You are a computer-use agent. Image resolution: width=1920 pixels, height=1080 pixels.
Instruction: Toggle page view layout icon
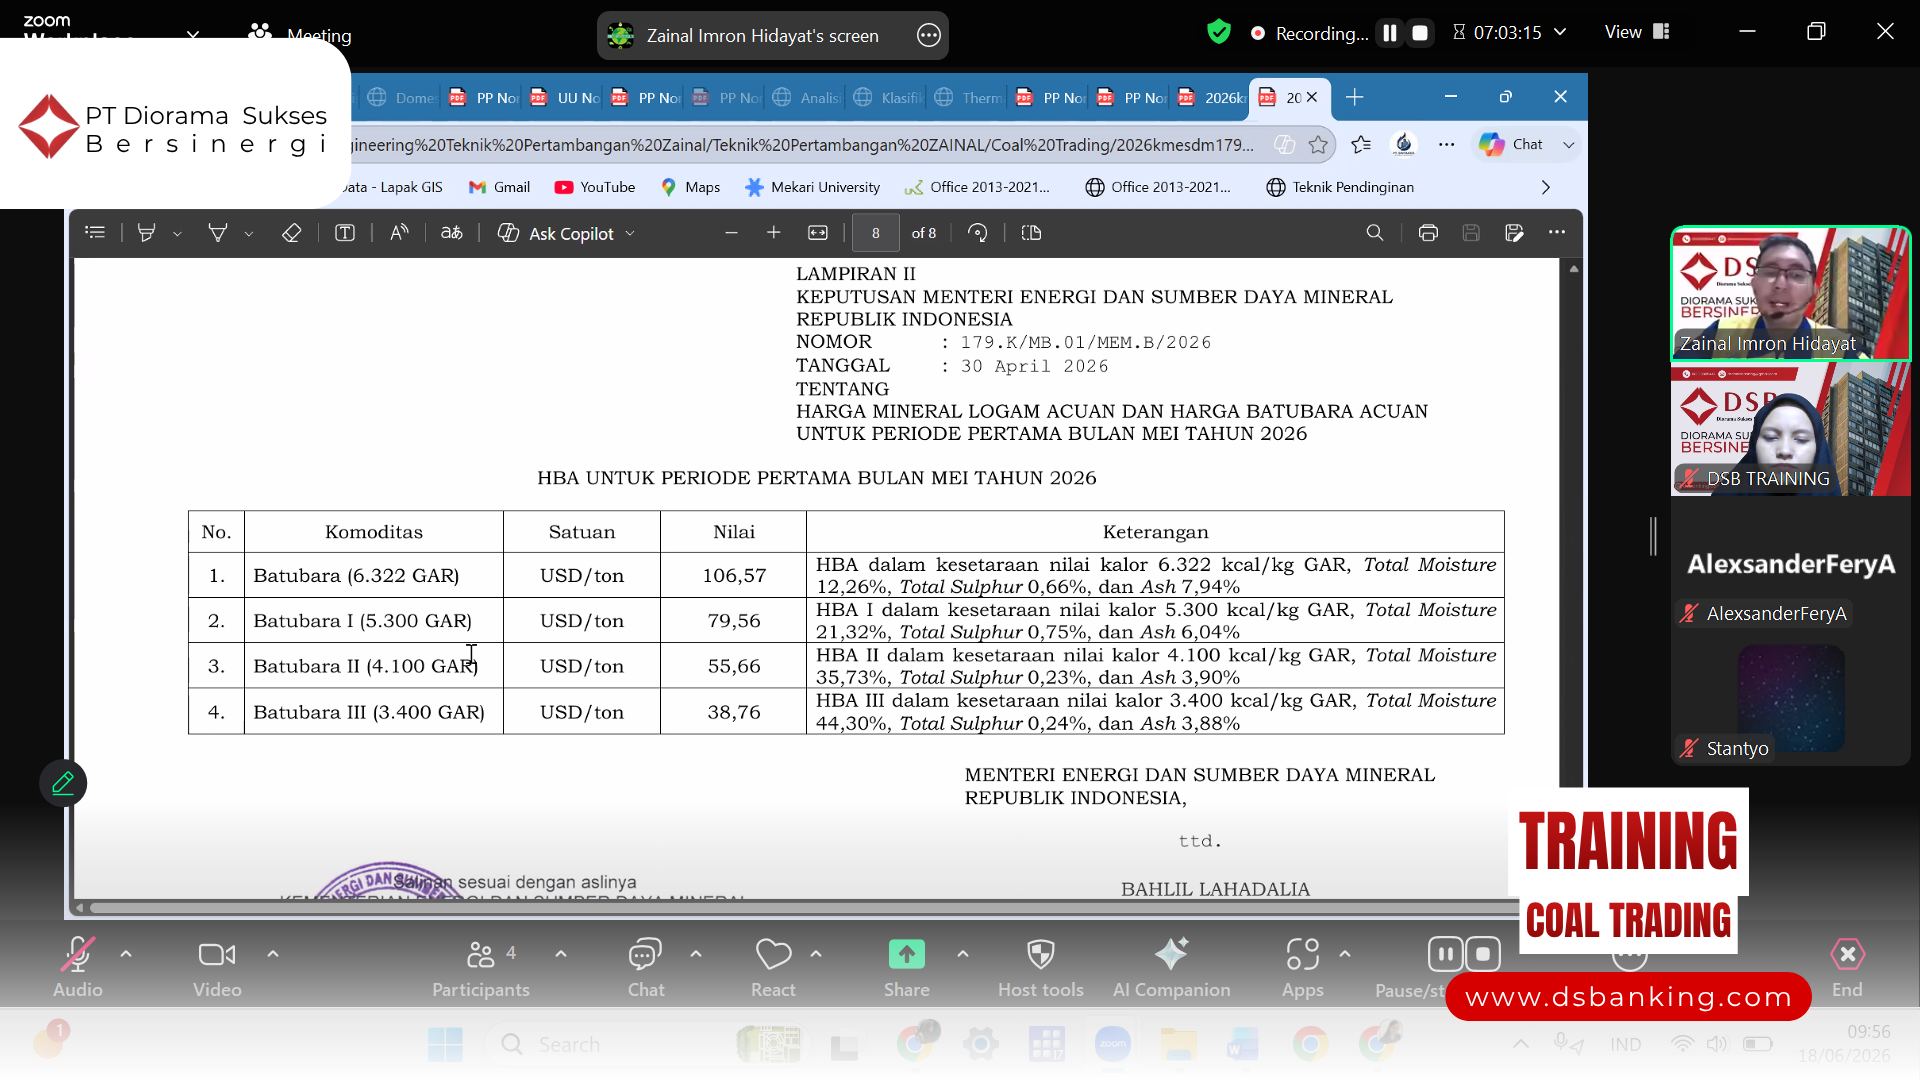(x=1031, y=233)
